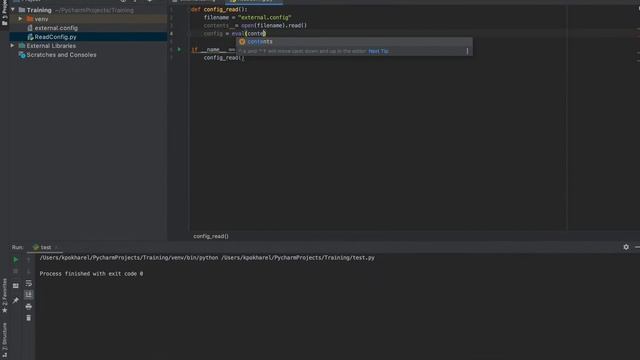Select the venv folder label
Image resolution: width=640 pixels, height=360 pixels.
[41, 19]
